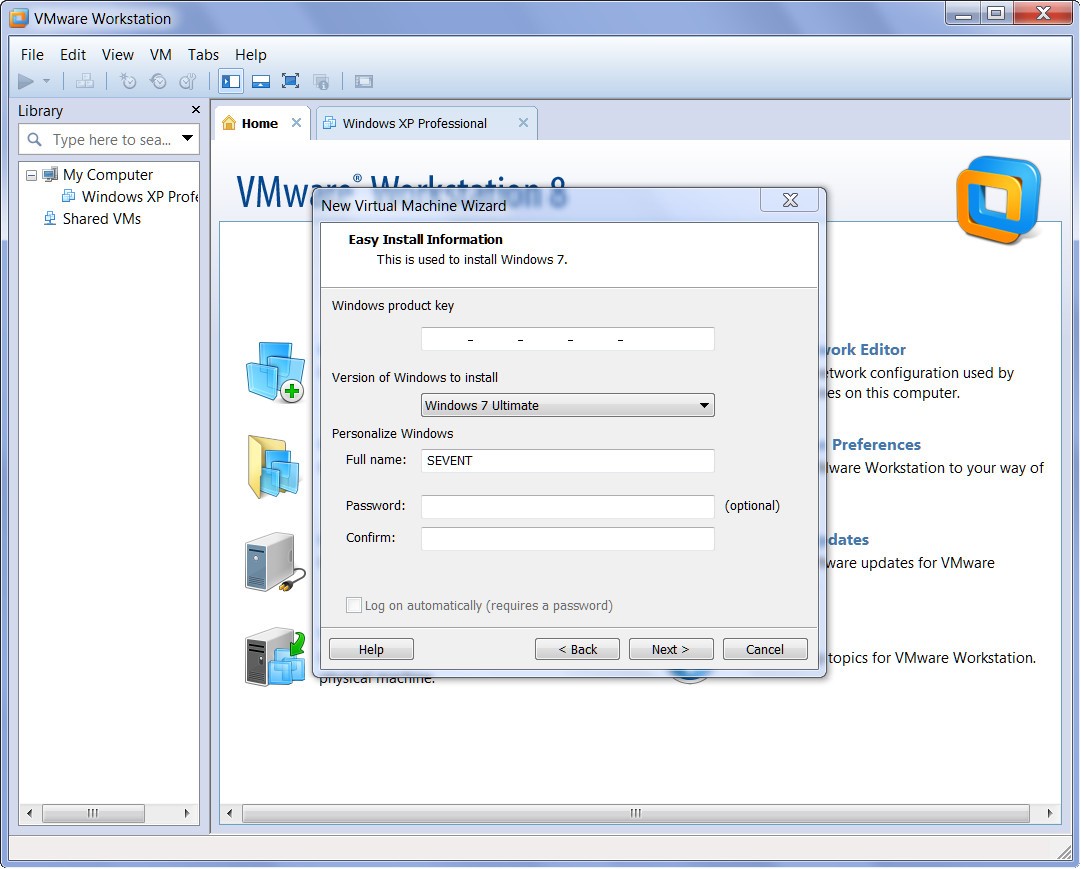Click the VMware Workstation title bar icon
Viewport: 1081px width, 869px height.
(x=19, y=18)
